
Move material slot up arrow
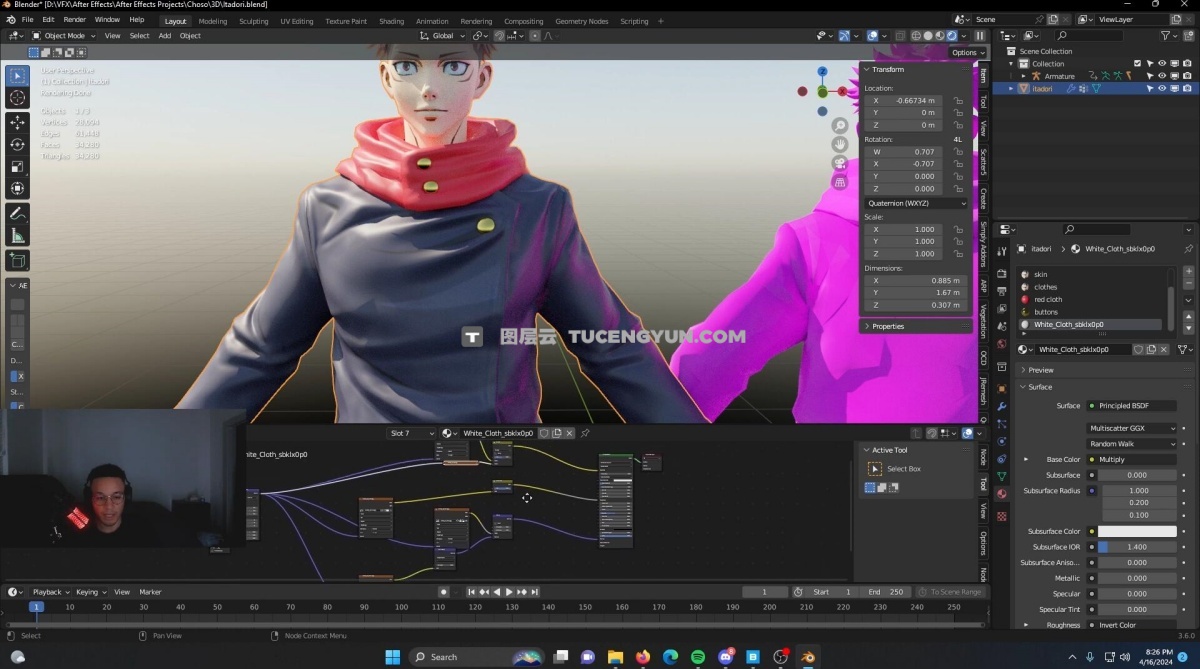pos(1188,317)
